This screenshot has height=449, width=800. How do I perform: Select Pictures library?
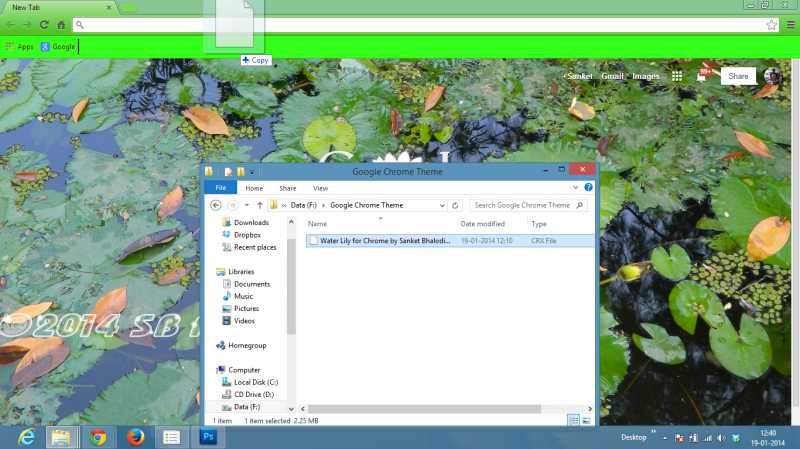[x=241, y=308]
